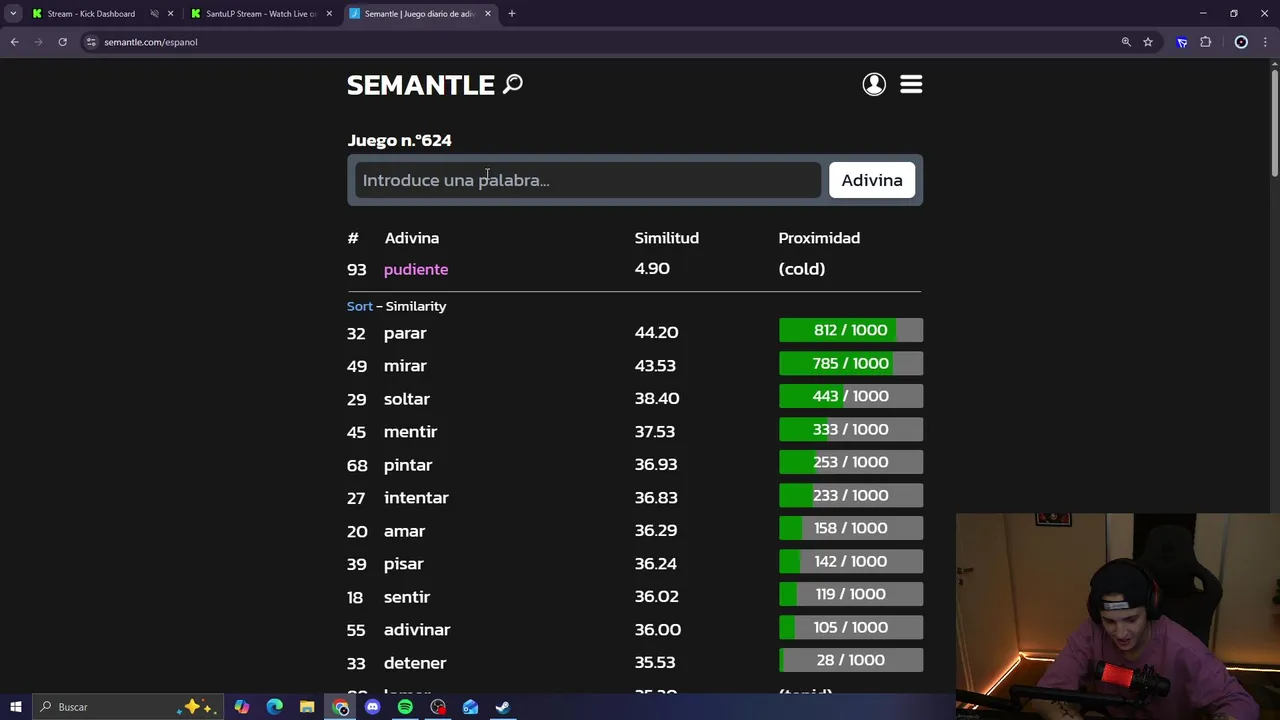Open the Chrome profile avatar
The width and height of the screenshot is (1280, 720).
click(1241, 42)
